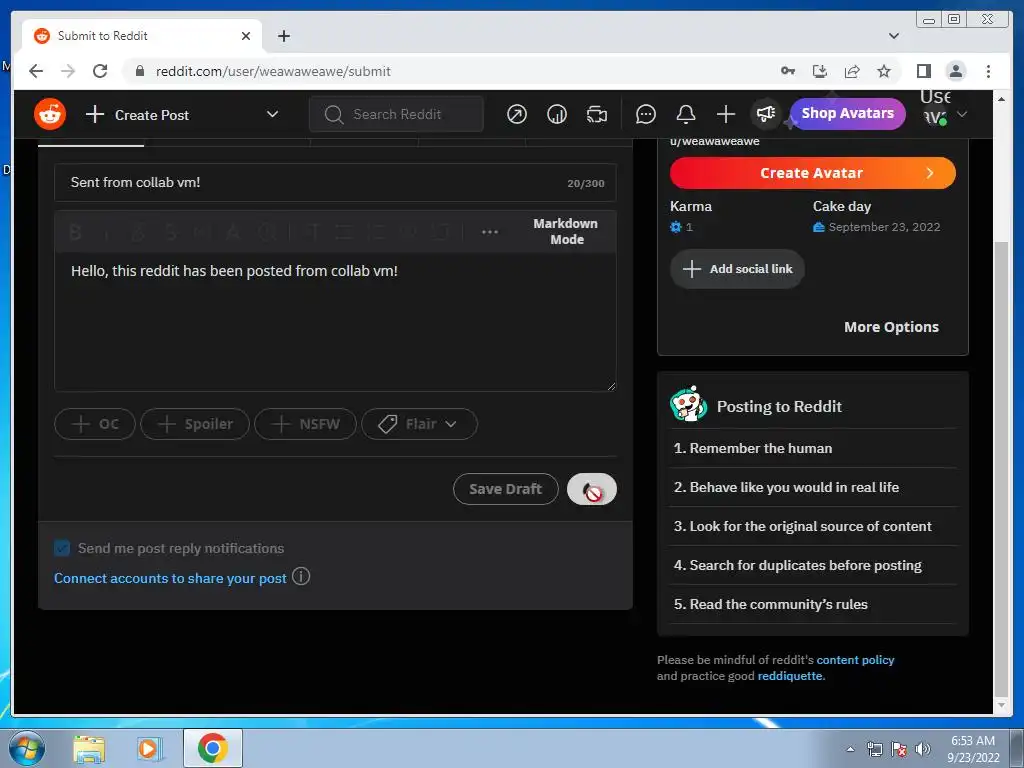Open the more formatting options ellipsis
1024x768 pixels.
tap(490, 232)
